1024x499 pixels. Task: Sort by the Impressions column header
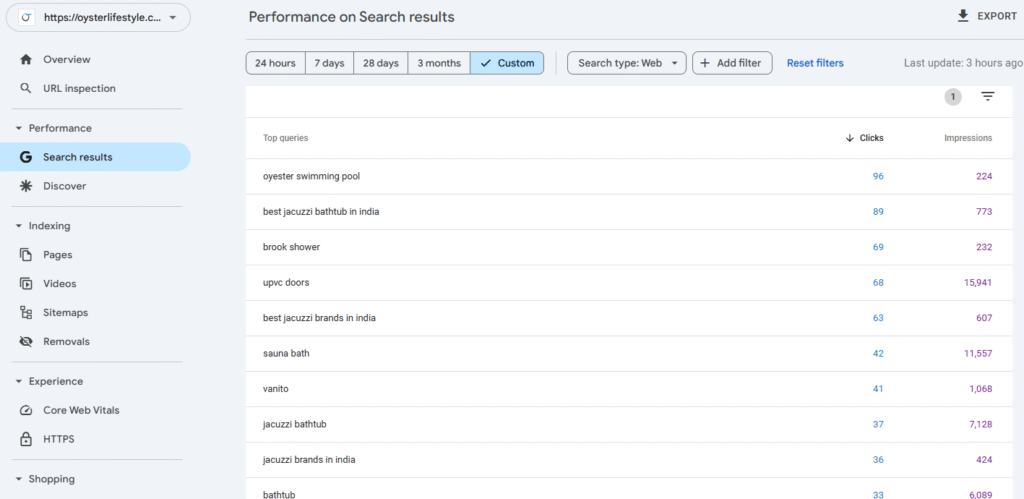tap(968, 138)
